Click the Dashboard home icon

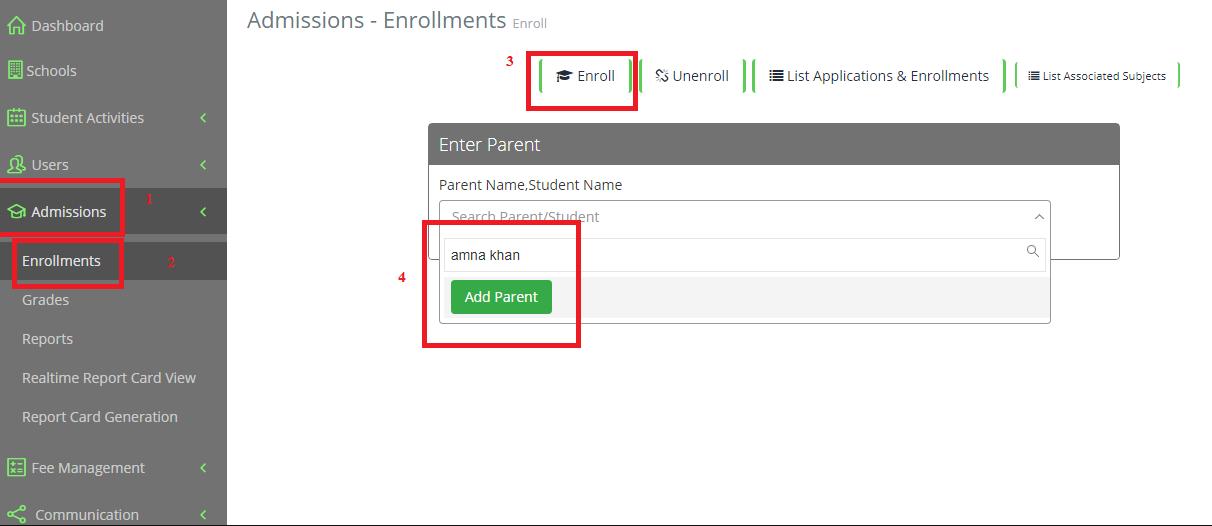[x=16, y=26]
